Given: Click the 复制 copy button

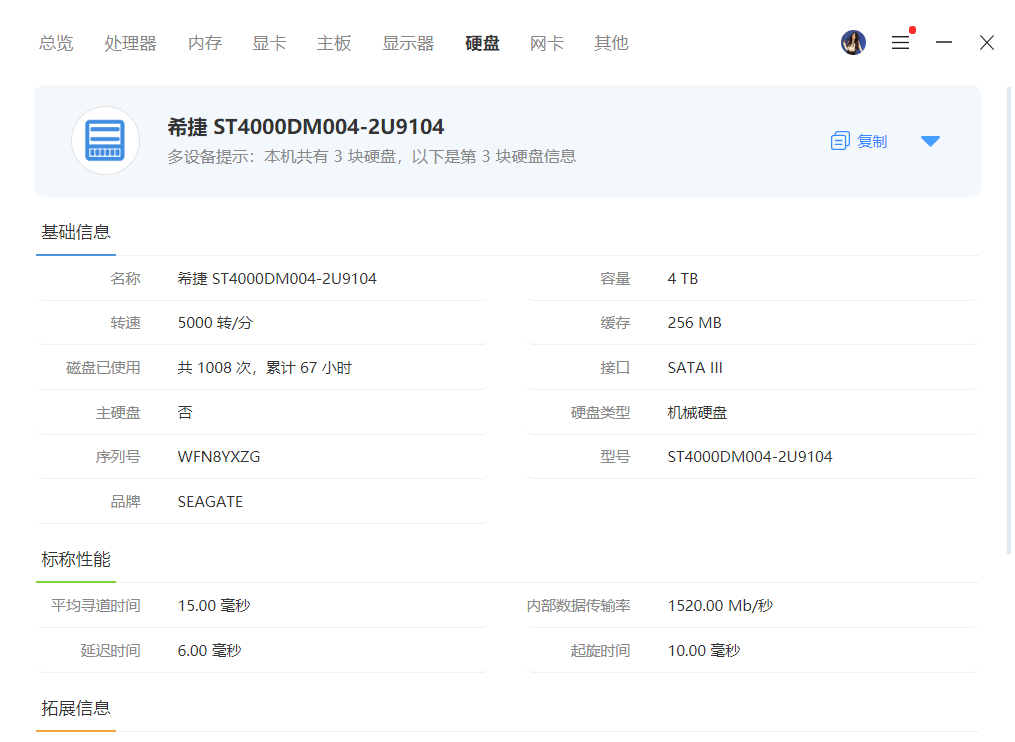Looking at the screenshot, I should [858, 141].
